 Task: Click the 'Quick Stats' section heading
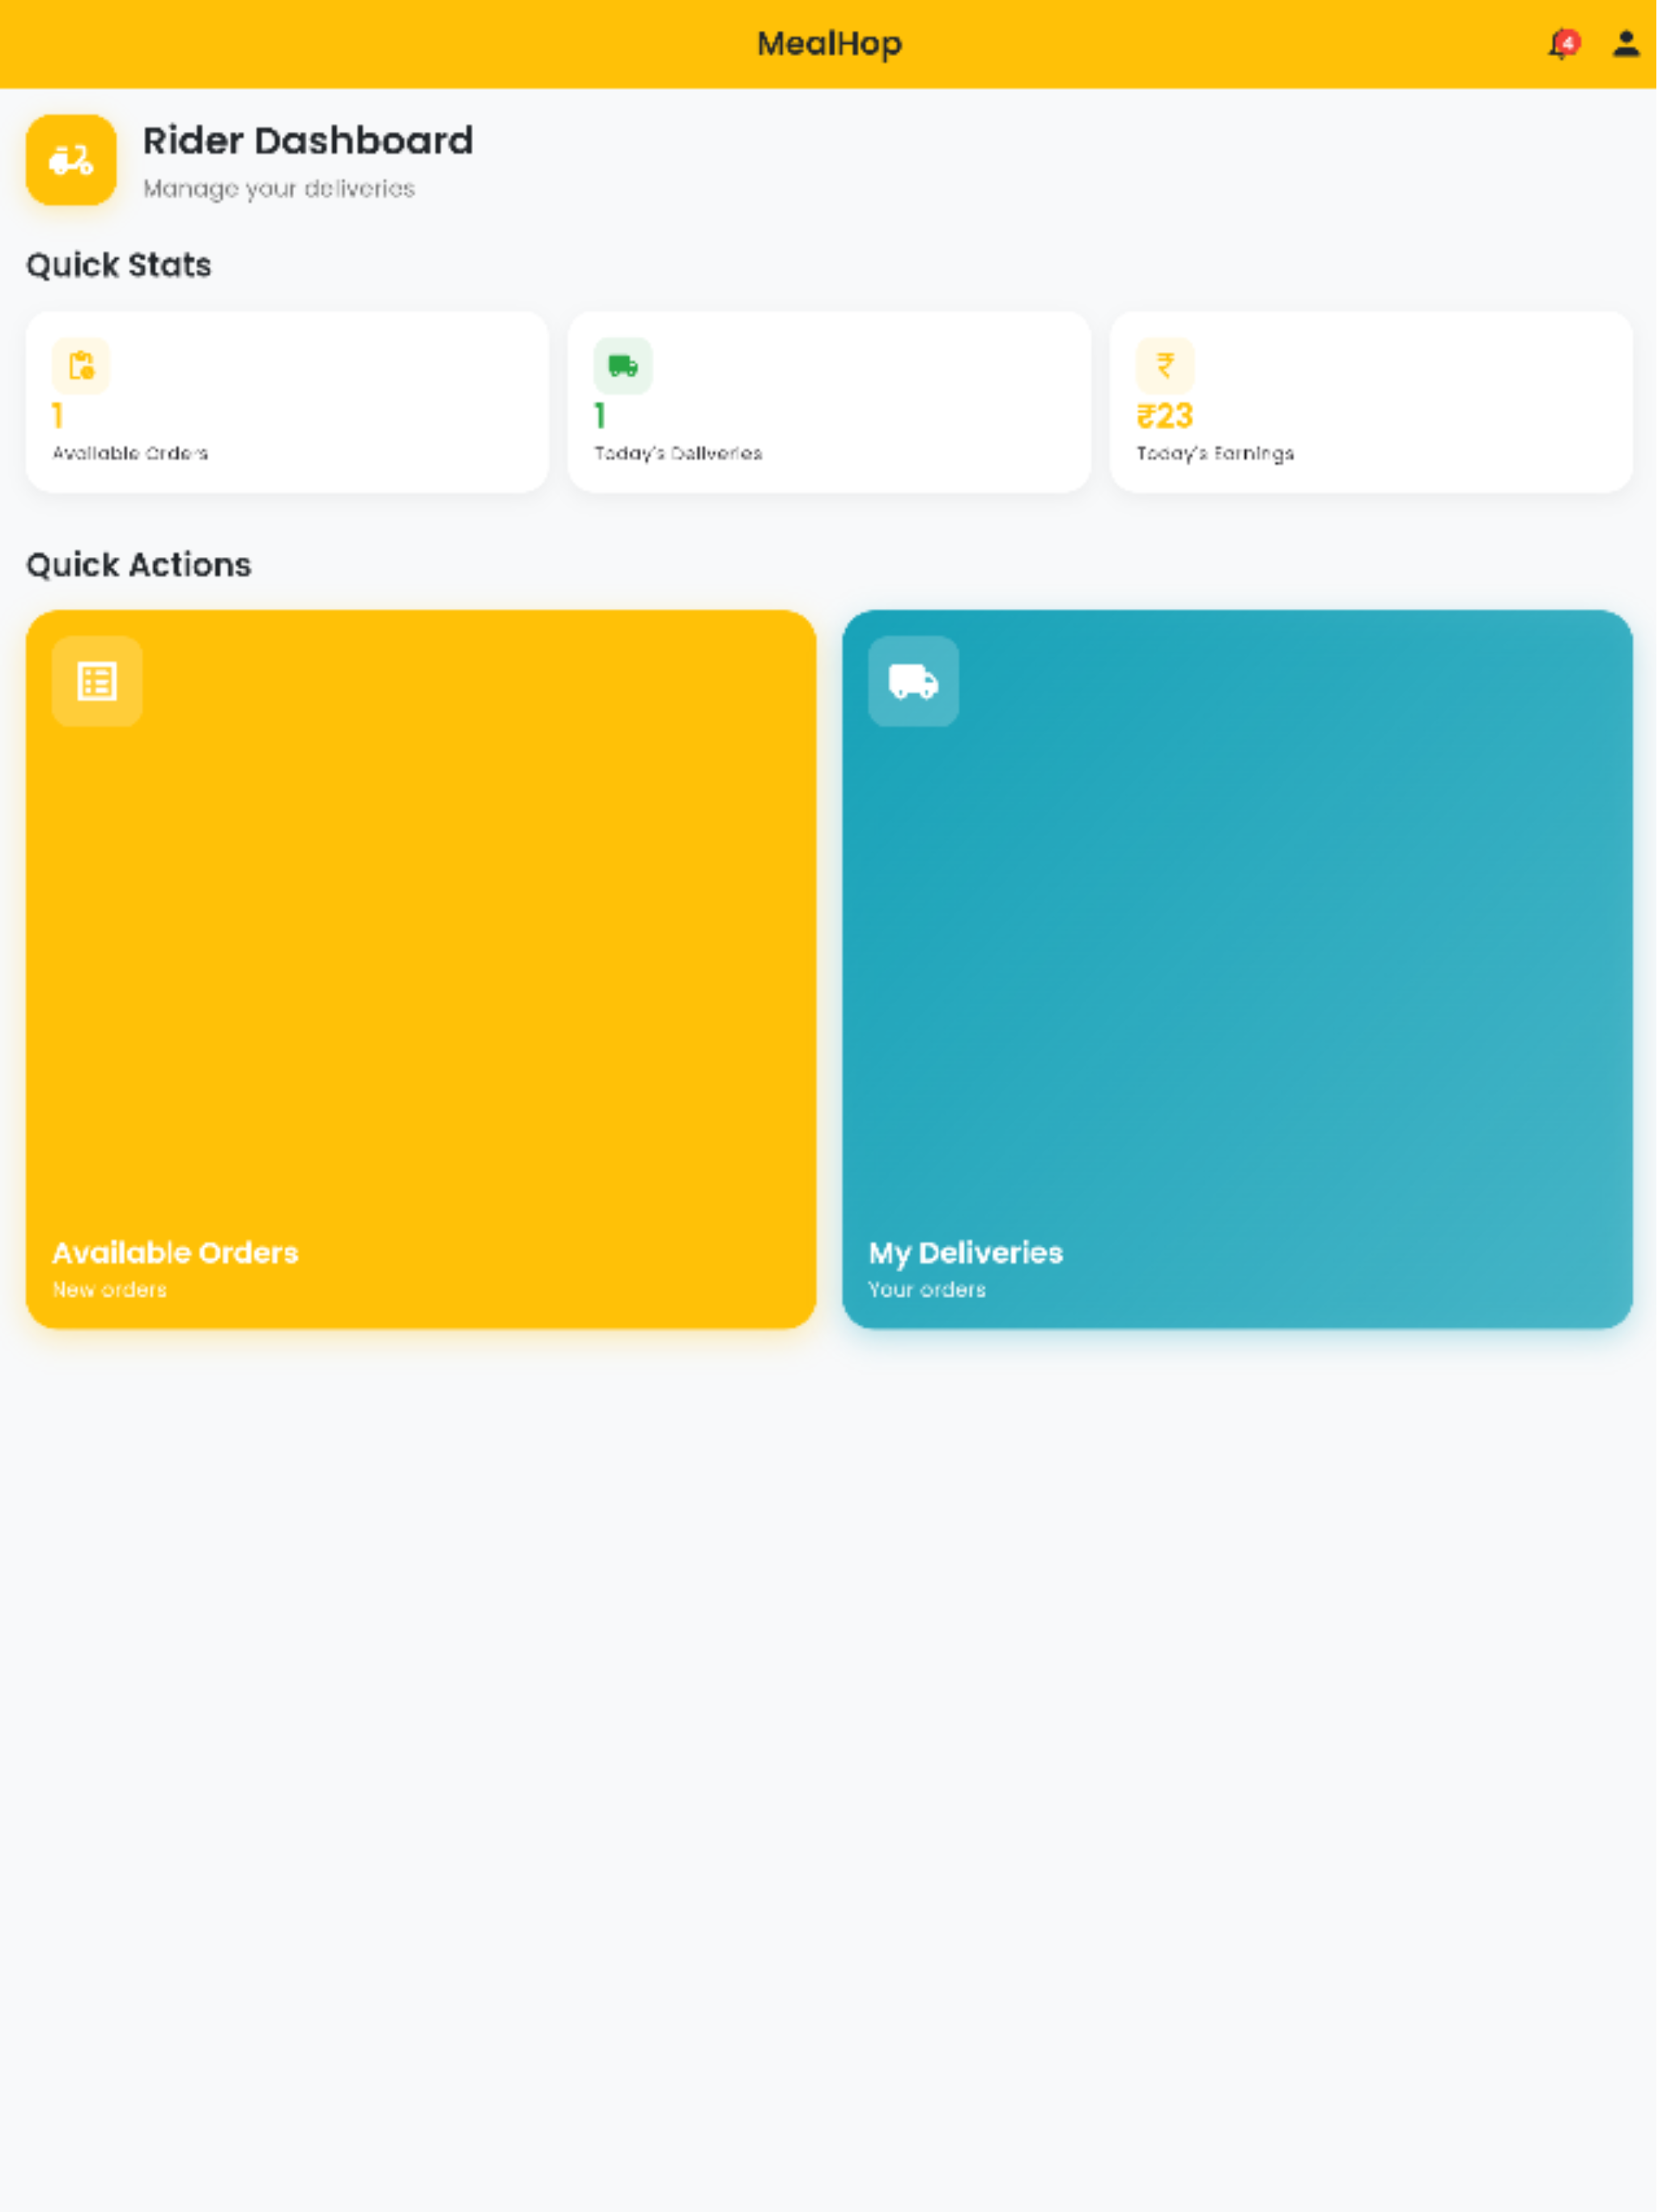click(119, 265)
